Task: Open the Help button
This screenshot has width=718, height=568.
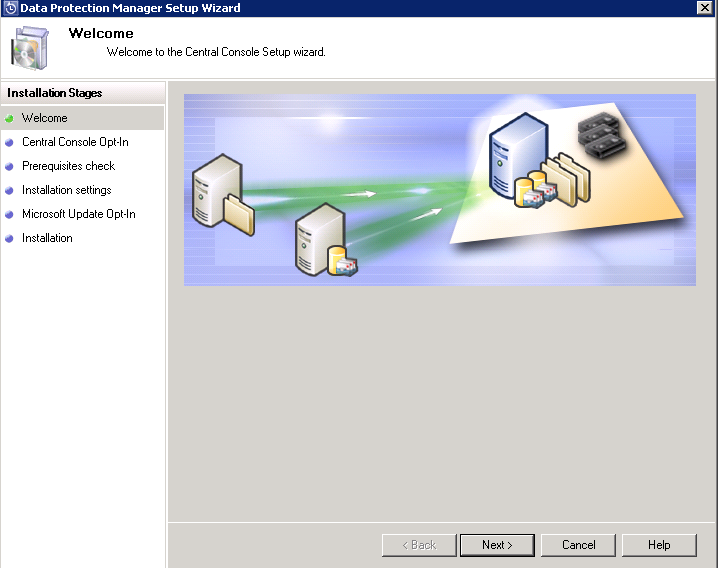Action: point(659,545)
